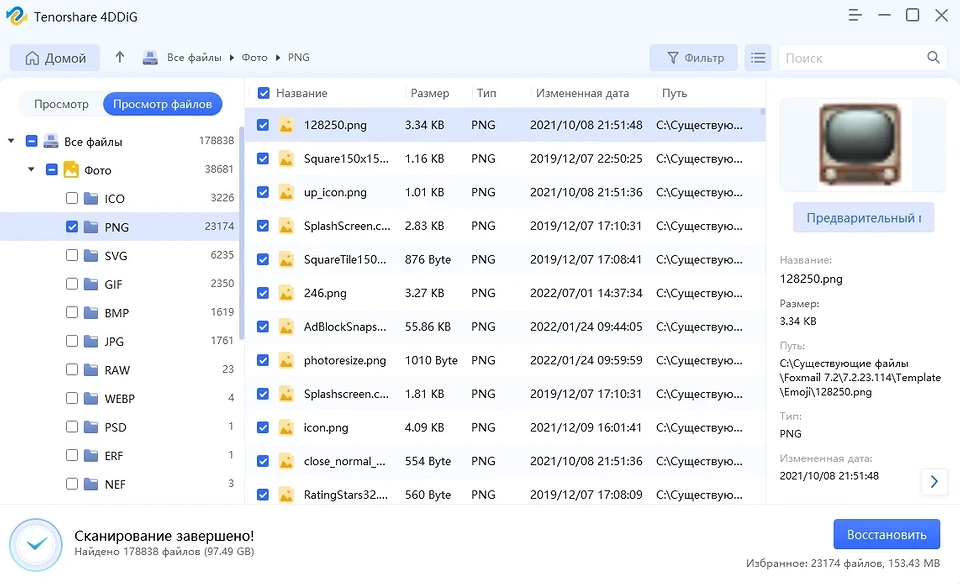Click the image icon of 246.png

[x=287, y=293]
